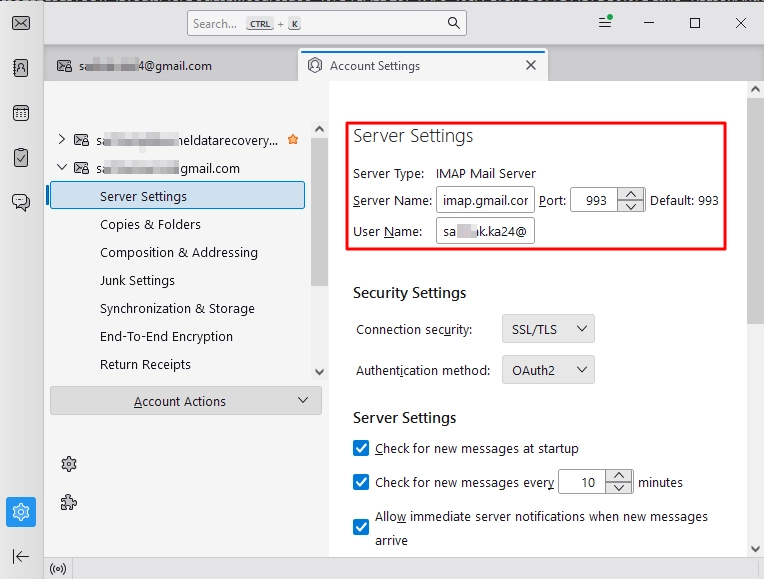Viewport: 764px width, 579px height.
Task: Open the Mail space icon
Action: pyautogui.click(x=21, y=23)
